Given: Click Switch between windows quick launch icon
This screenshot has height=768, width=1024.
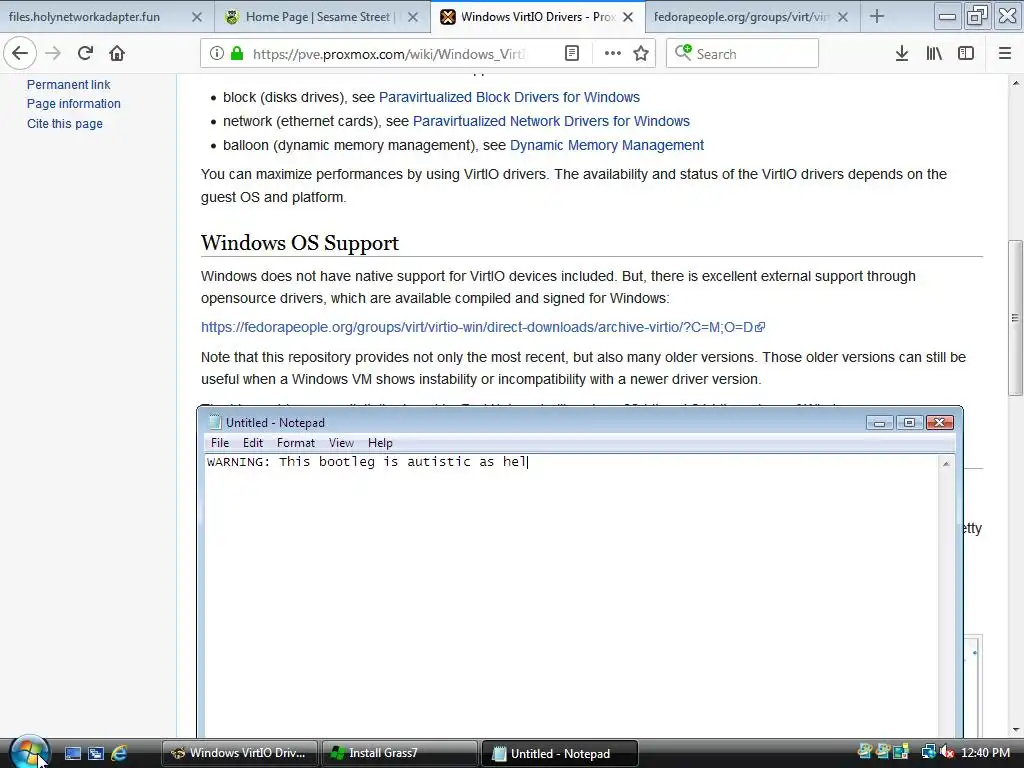Looking at the screenshot, I should (x=96, y=754).
